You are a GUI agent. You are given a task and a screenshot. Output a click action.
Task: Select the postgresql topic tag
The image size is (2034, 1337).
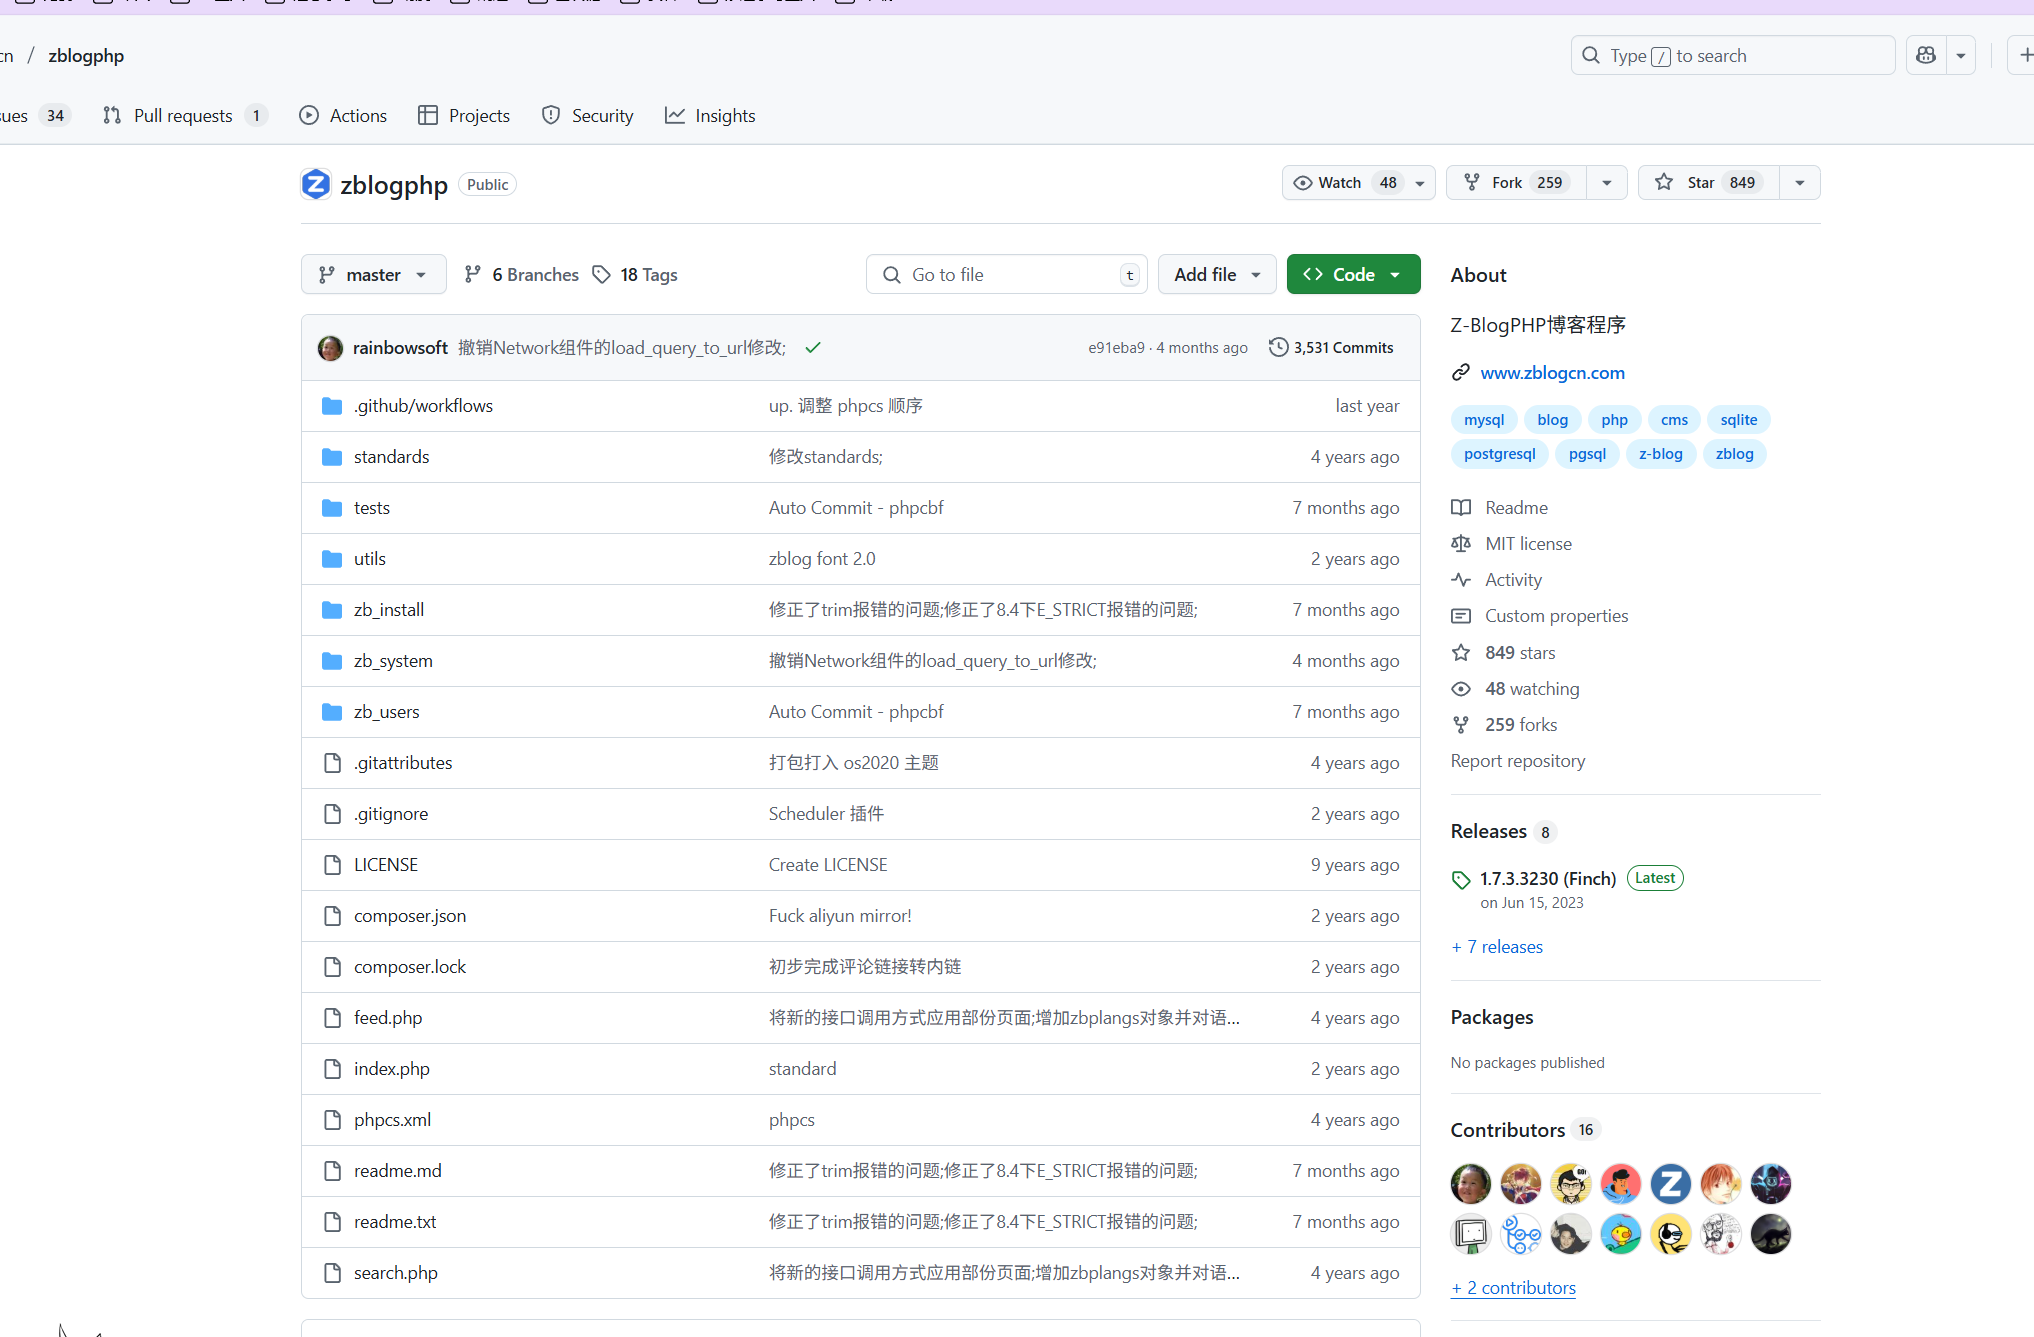pyautogui.click(x=1499, y=454)
